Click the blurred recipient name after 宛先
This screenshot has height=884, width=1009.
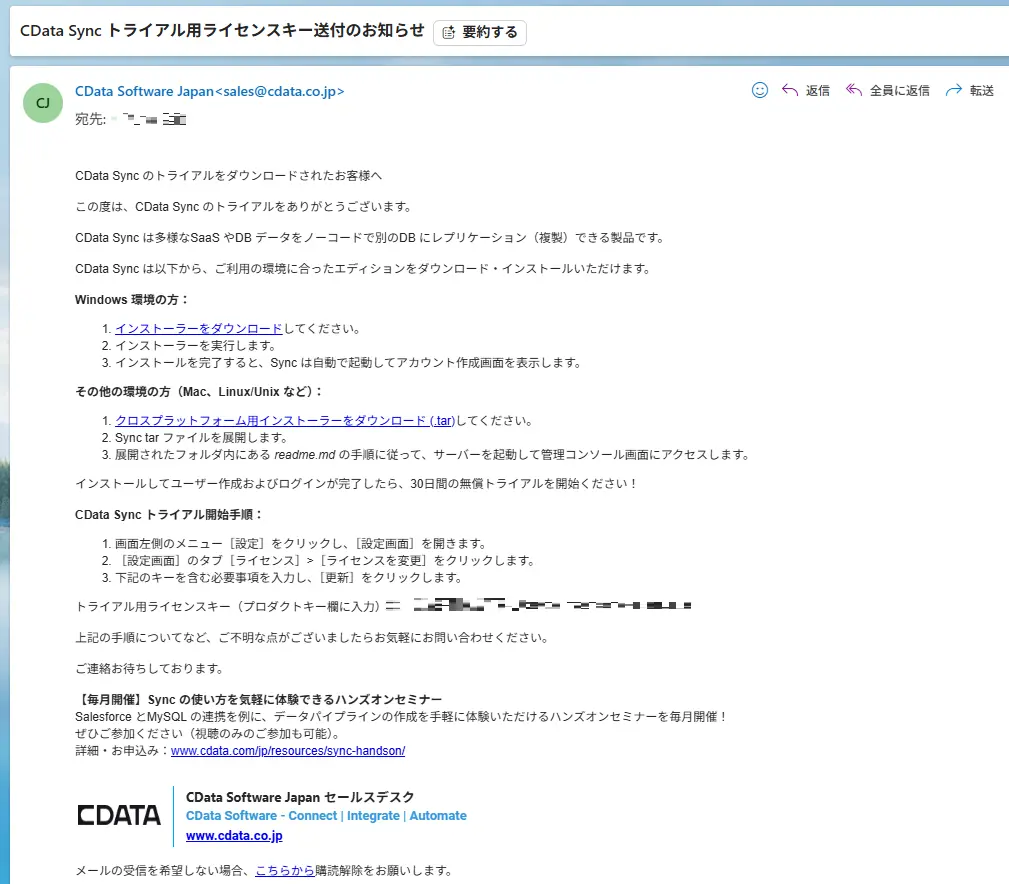tap(149, 119)
